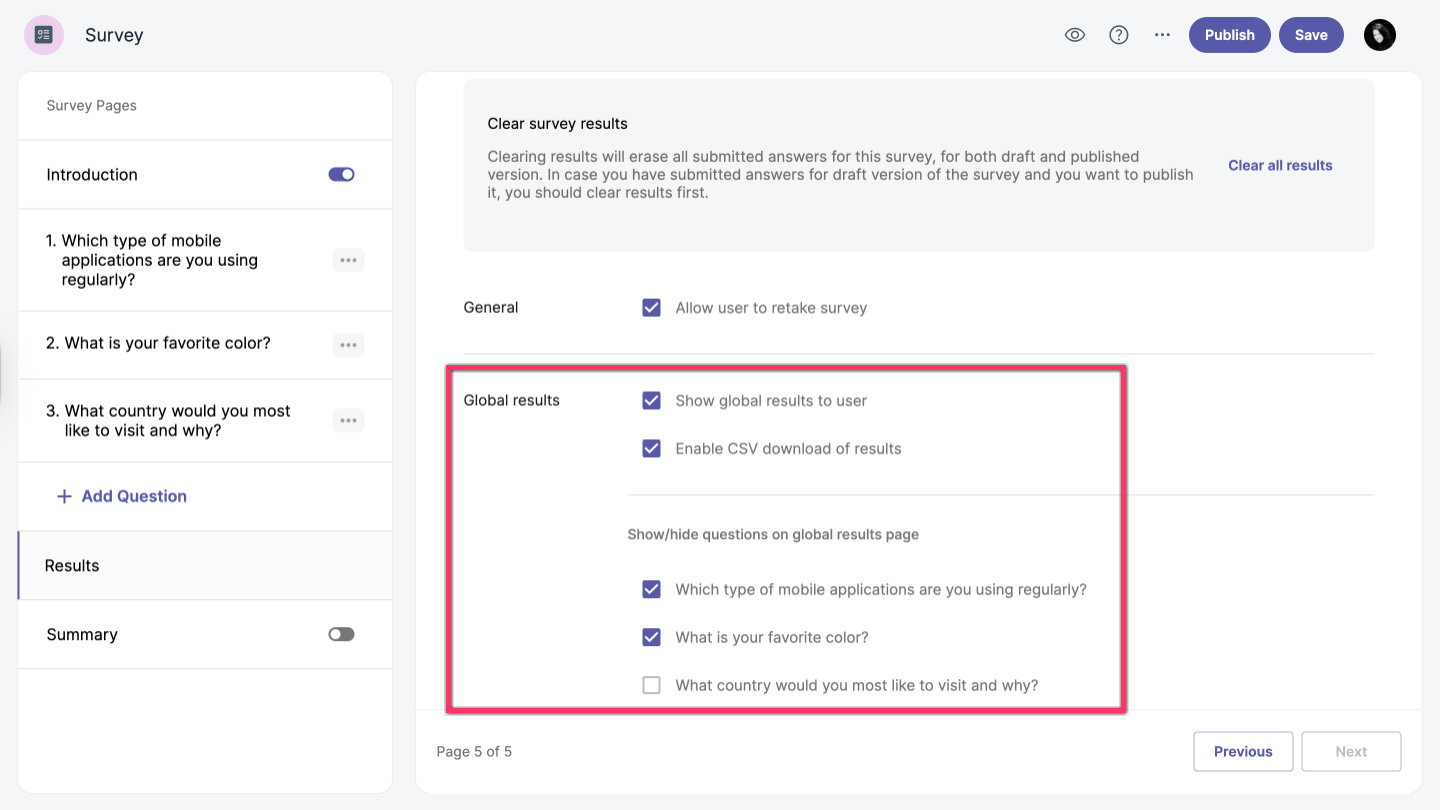1440x810 pixels.
Task: Toggle the Introduction page switch off
Action: [341, 175]
